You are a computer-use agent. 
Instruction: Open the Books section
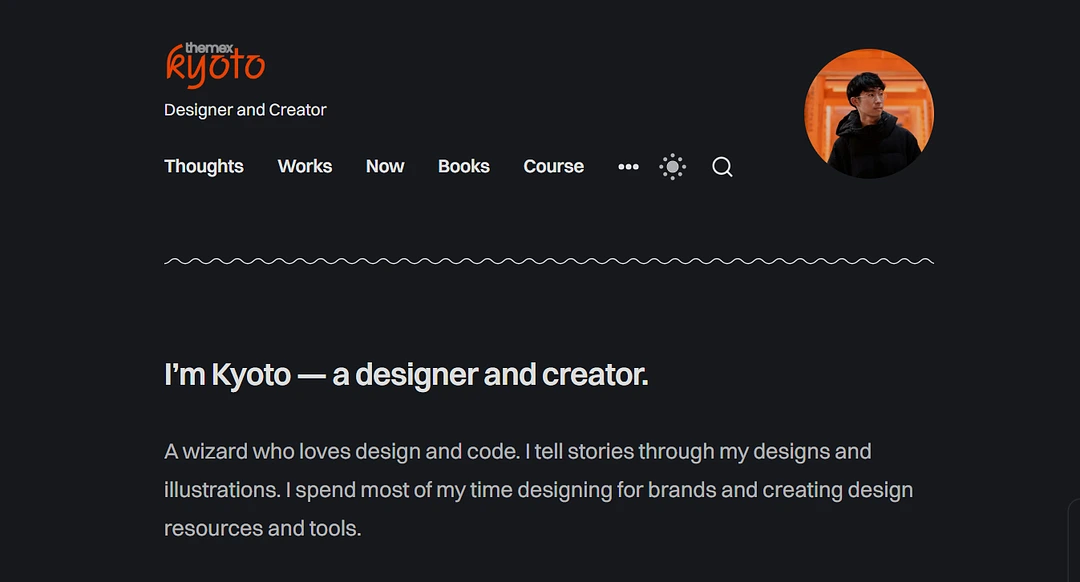tap(464, 167)
